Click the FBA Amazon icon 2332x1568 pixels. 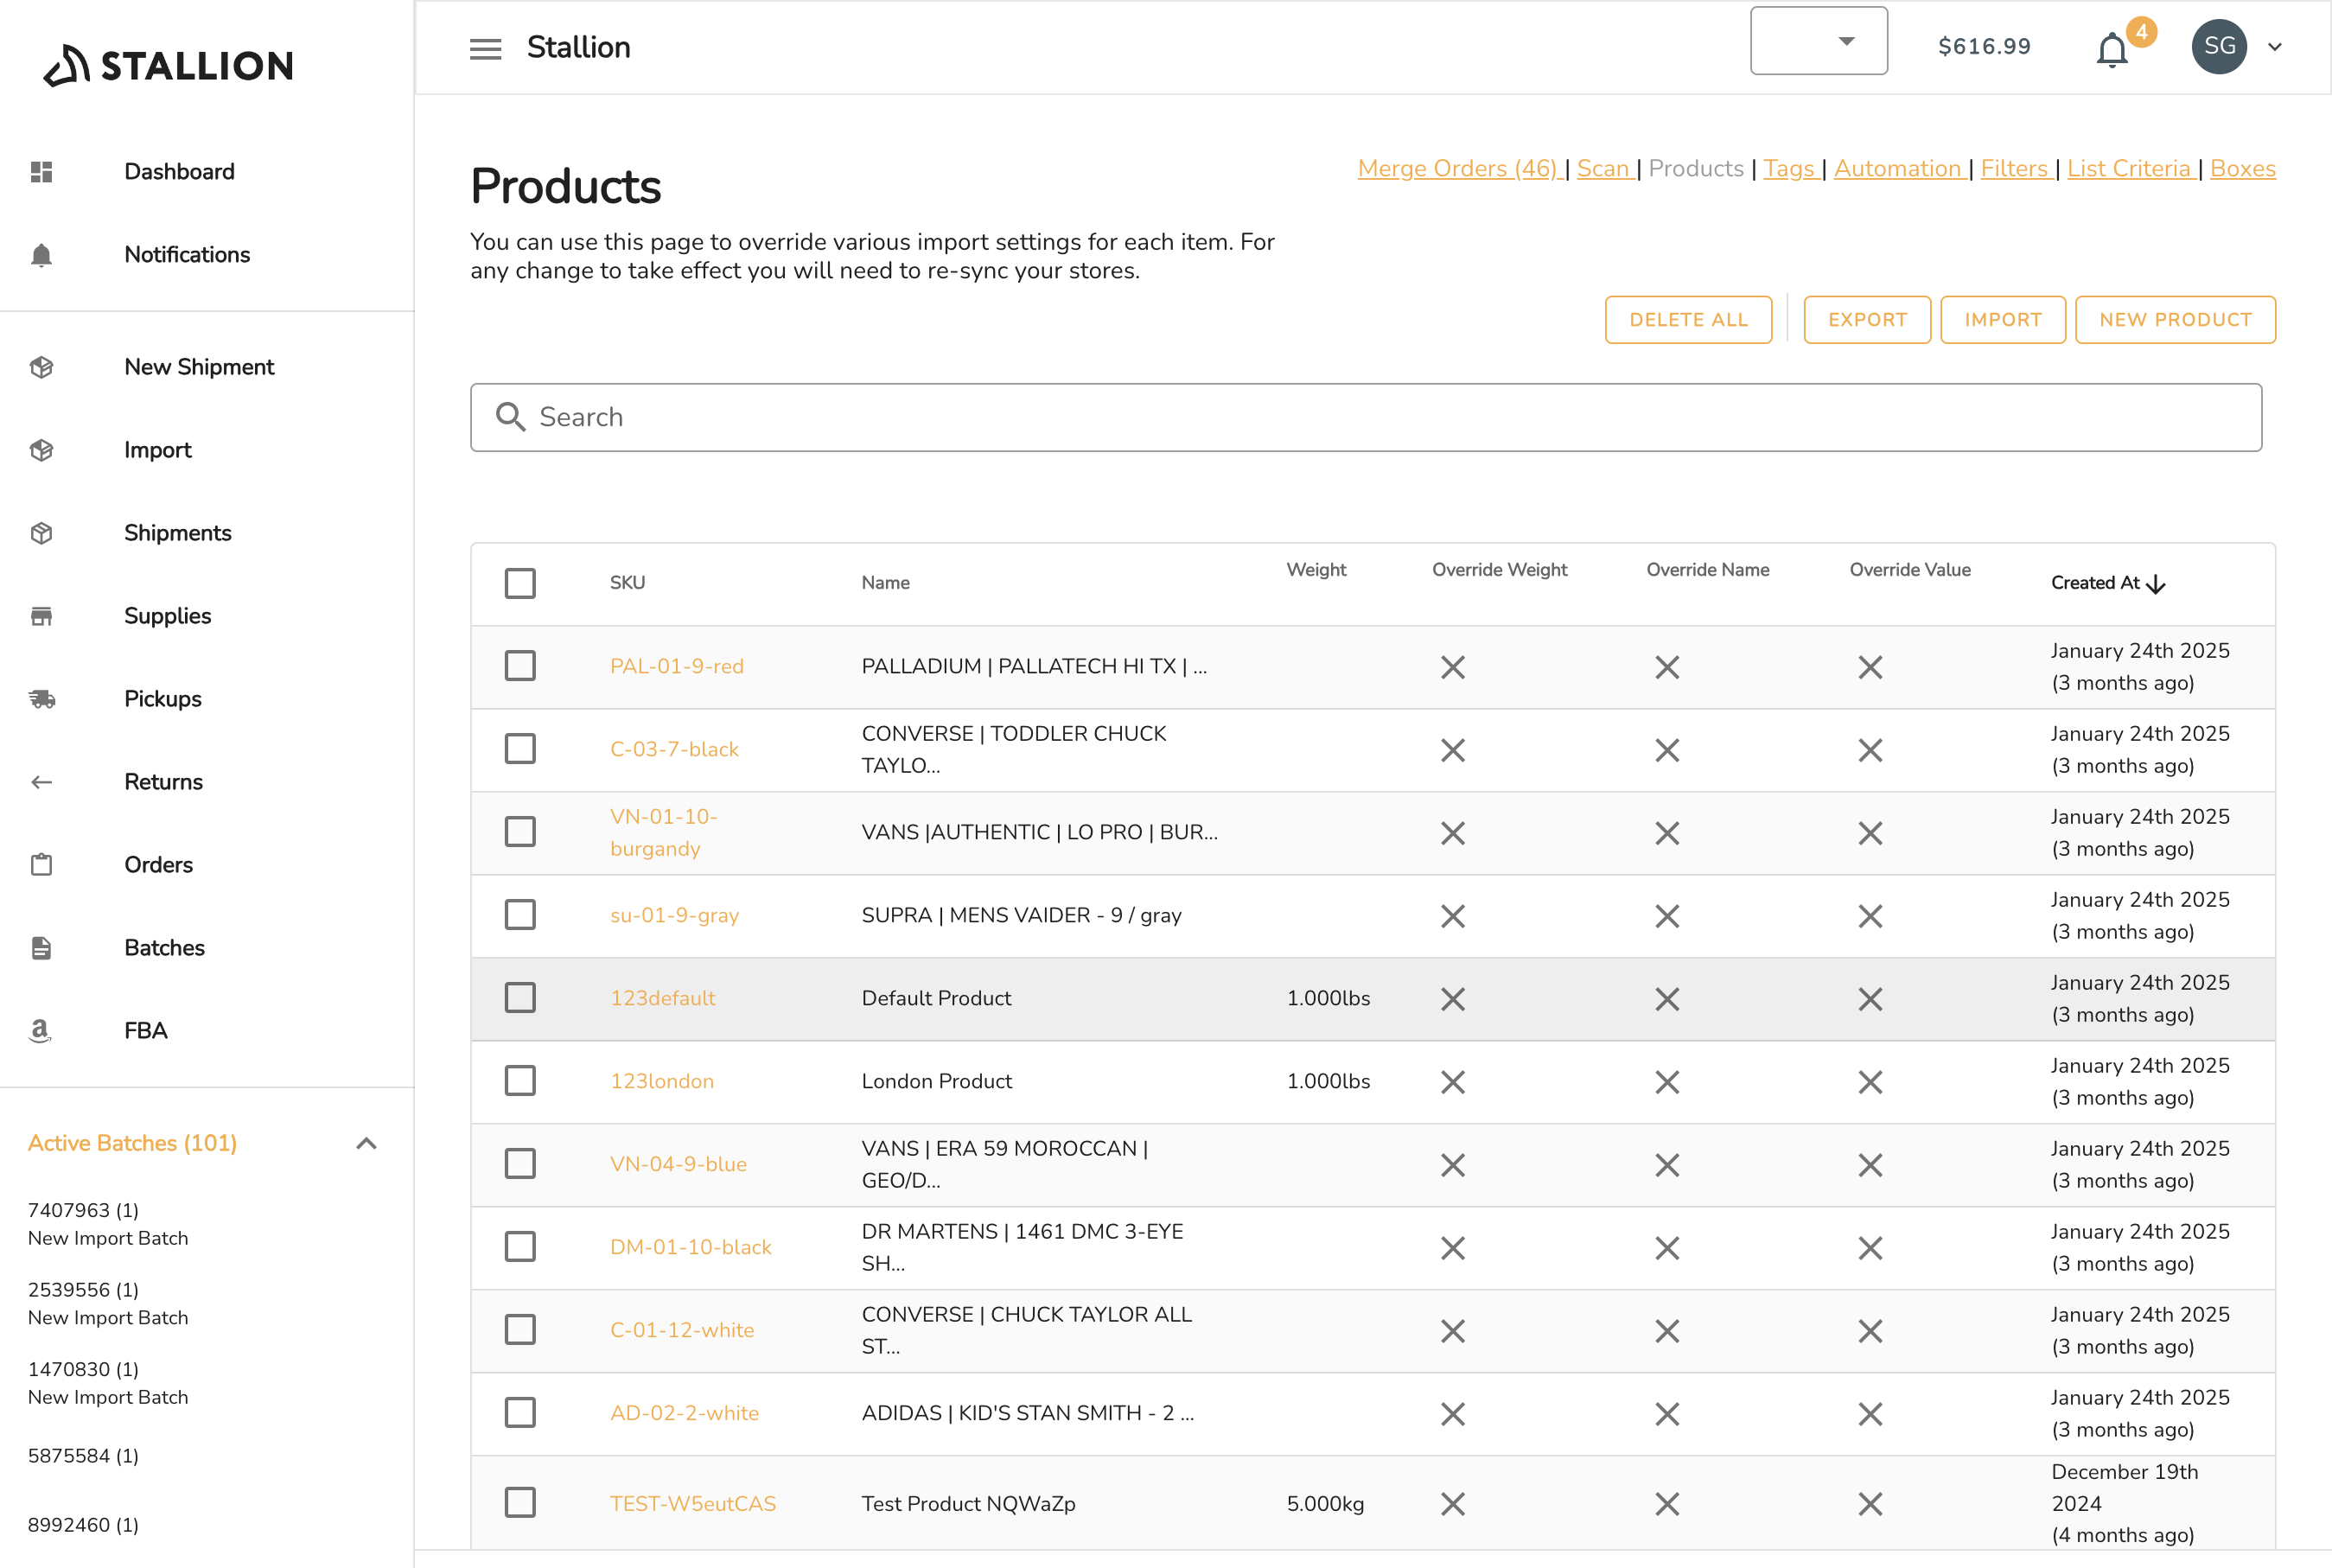[40, 1031]
